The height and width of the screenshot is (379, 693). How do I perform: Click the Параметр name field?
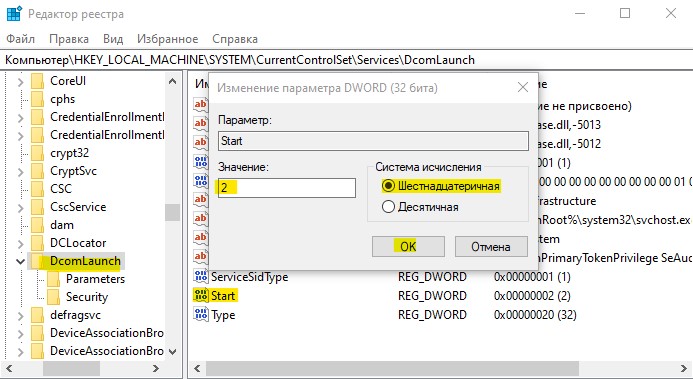point(373,141)
